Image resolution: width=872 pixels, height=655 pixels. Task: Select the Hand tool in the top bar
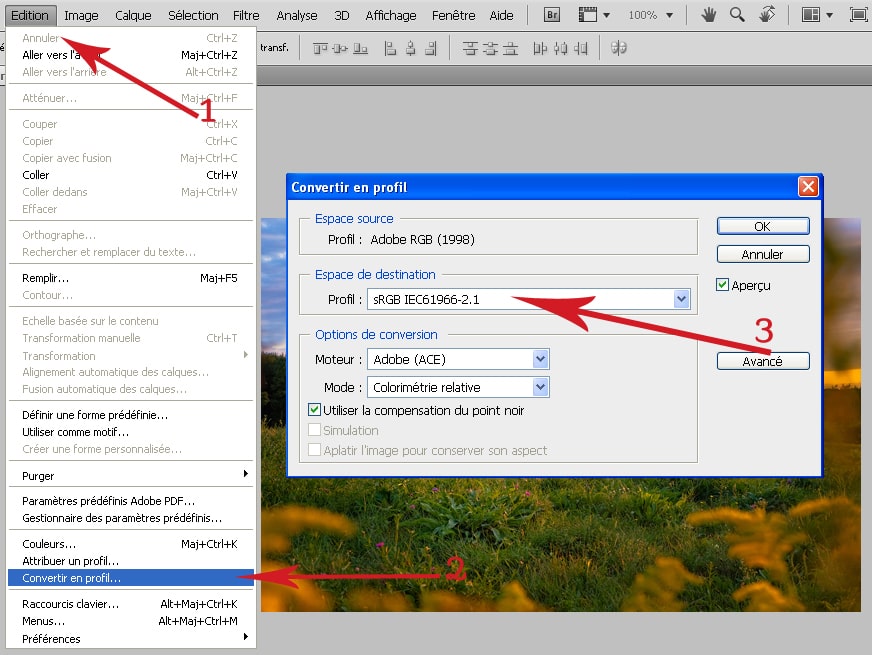(709, 15)
